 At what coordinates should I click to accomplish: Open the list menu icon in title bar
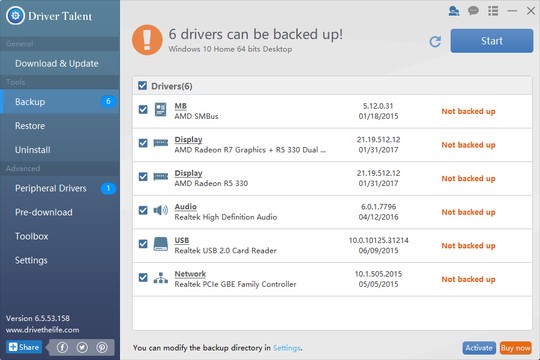493,11
